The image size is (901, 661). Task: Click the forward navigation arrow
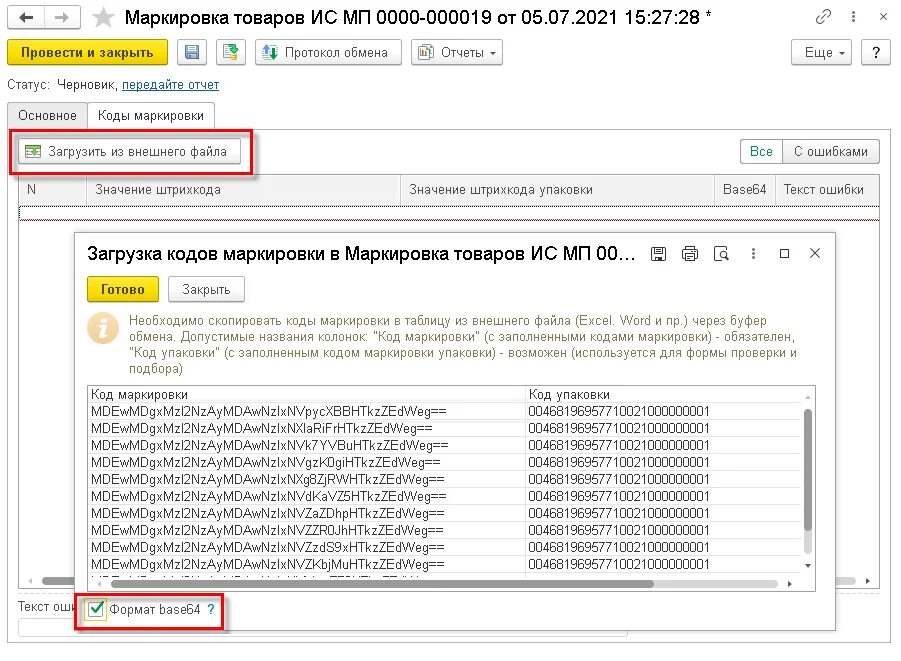click(58, 17)
